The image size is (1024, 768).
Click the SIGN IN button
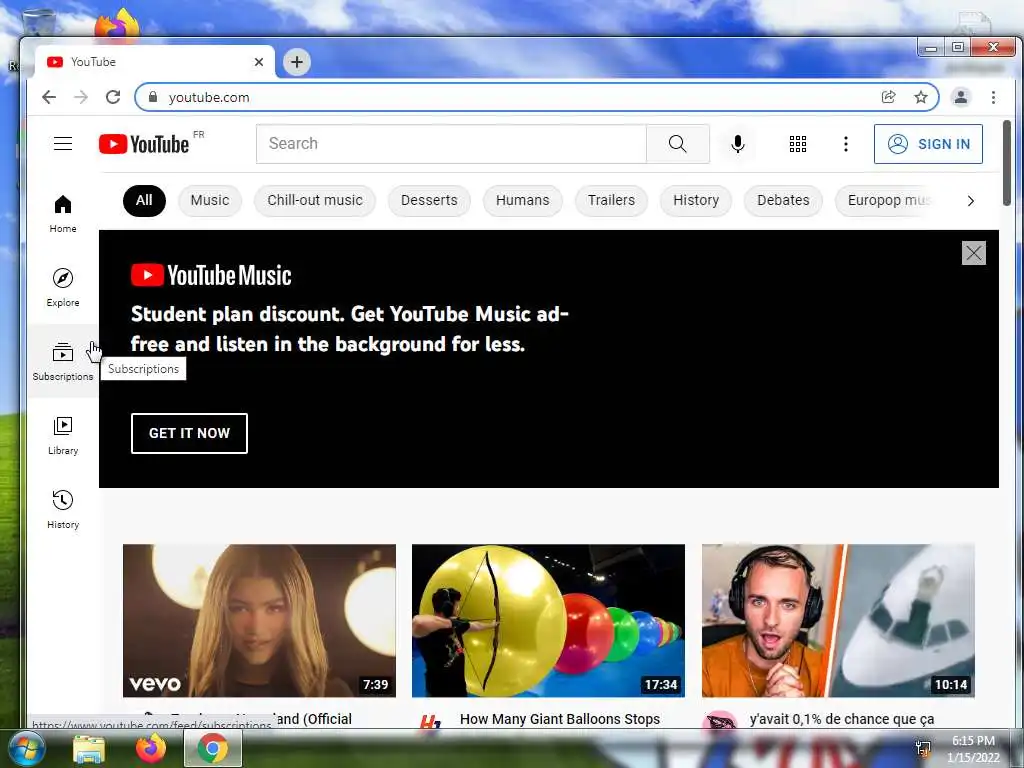click(x=928, y=144)
